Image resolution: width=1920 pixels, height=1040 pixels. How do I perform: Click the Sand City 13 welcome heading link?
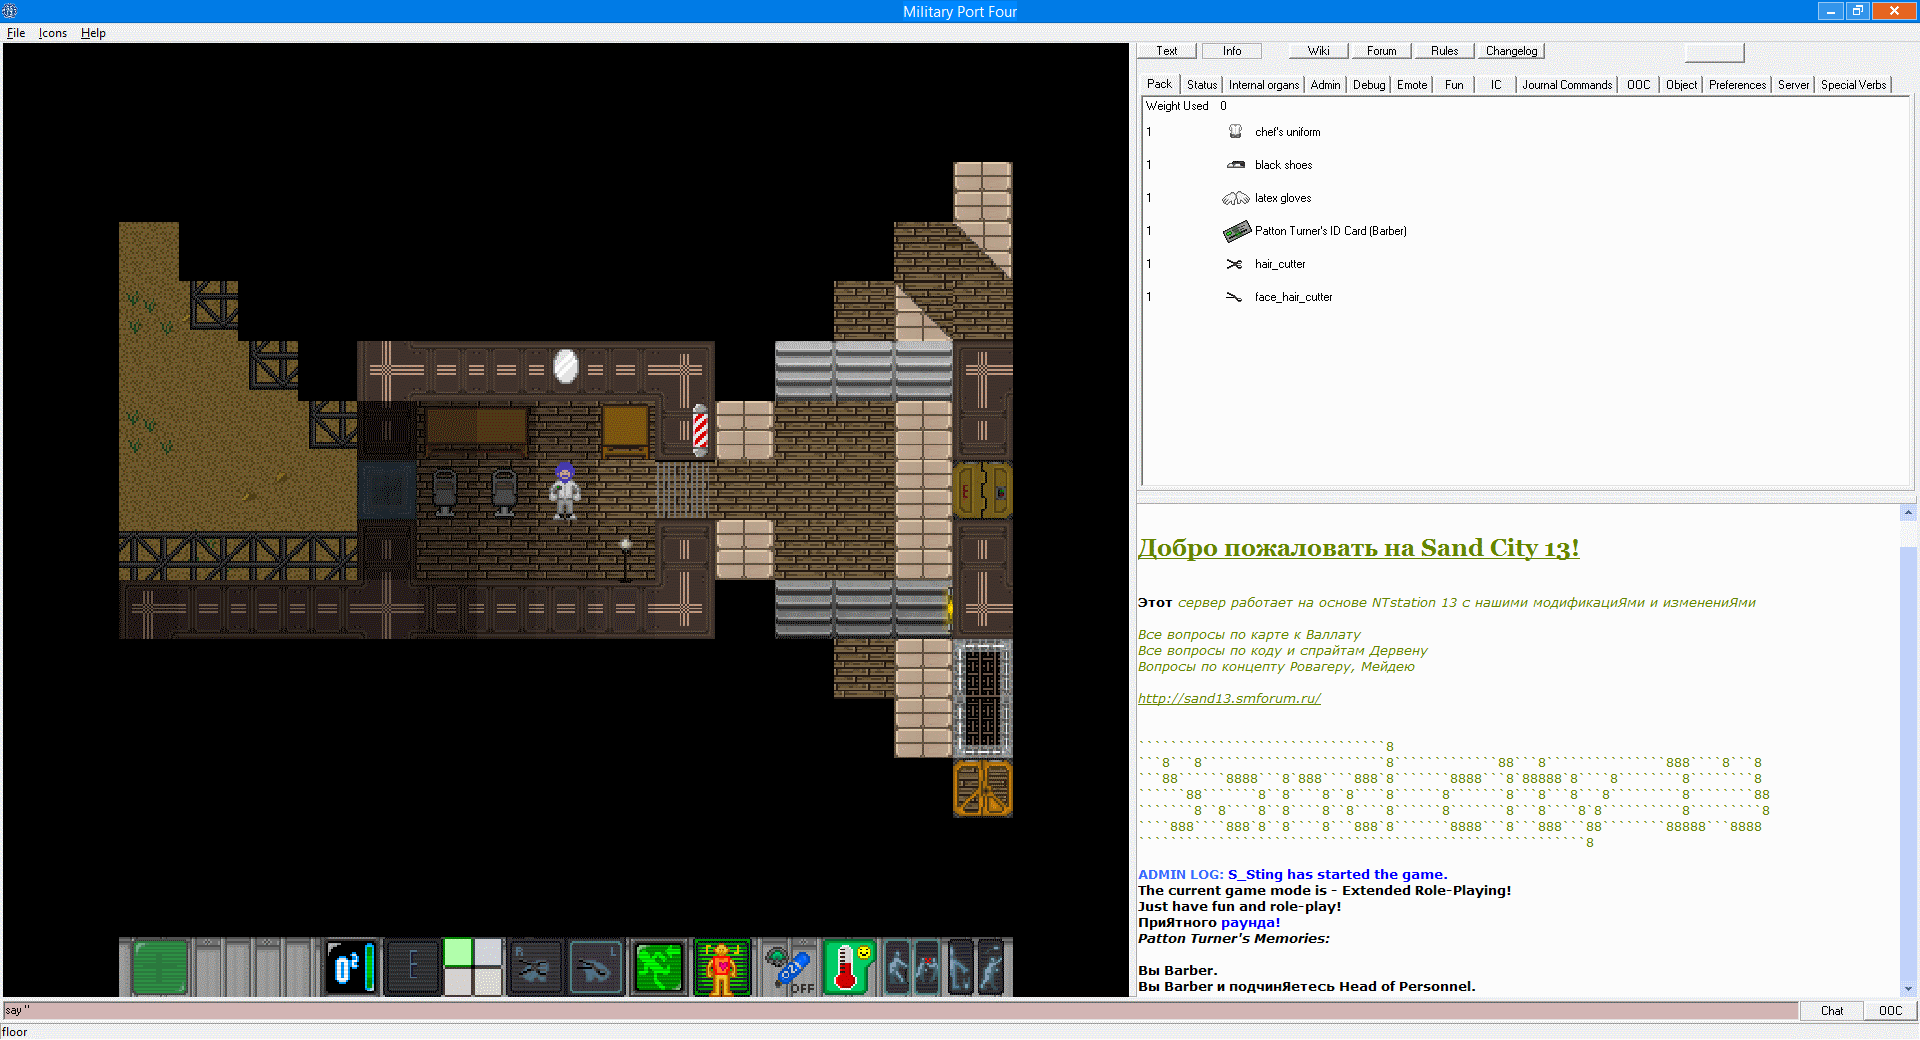pyautogui.click(x=1358, y=548)
